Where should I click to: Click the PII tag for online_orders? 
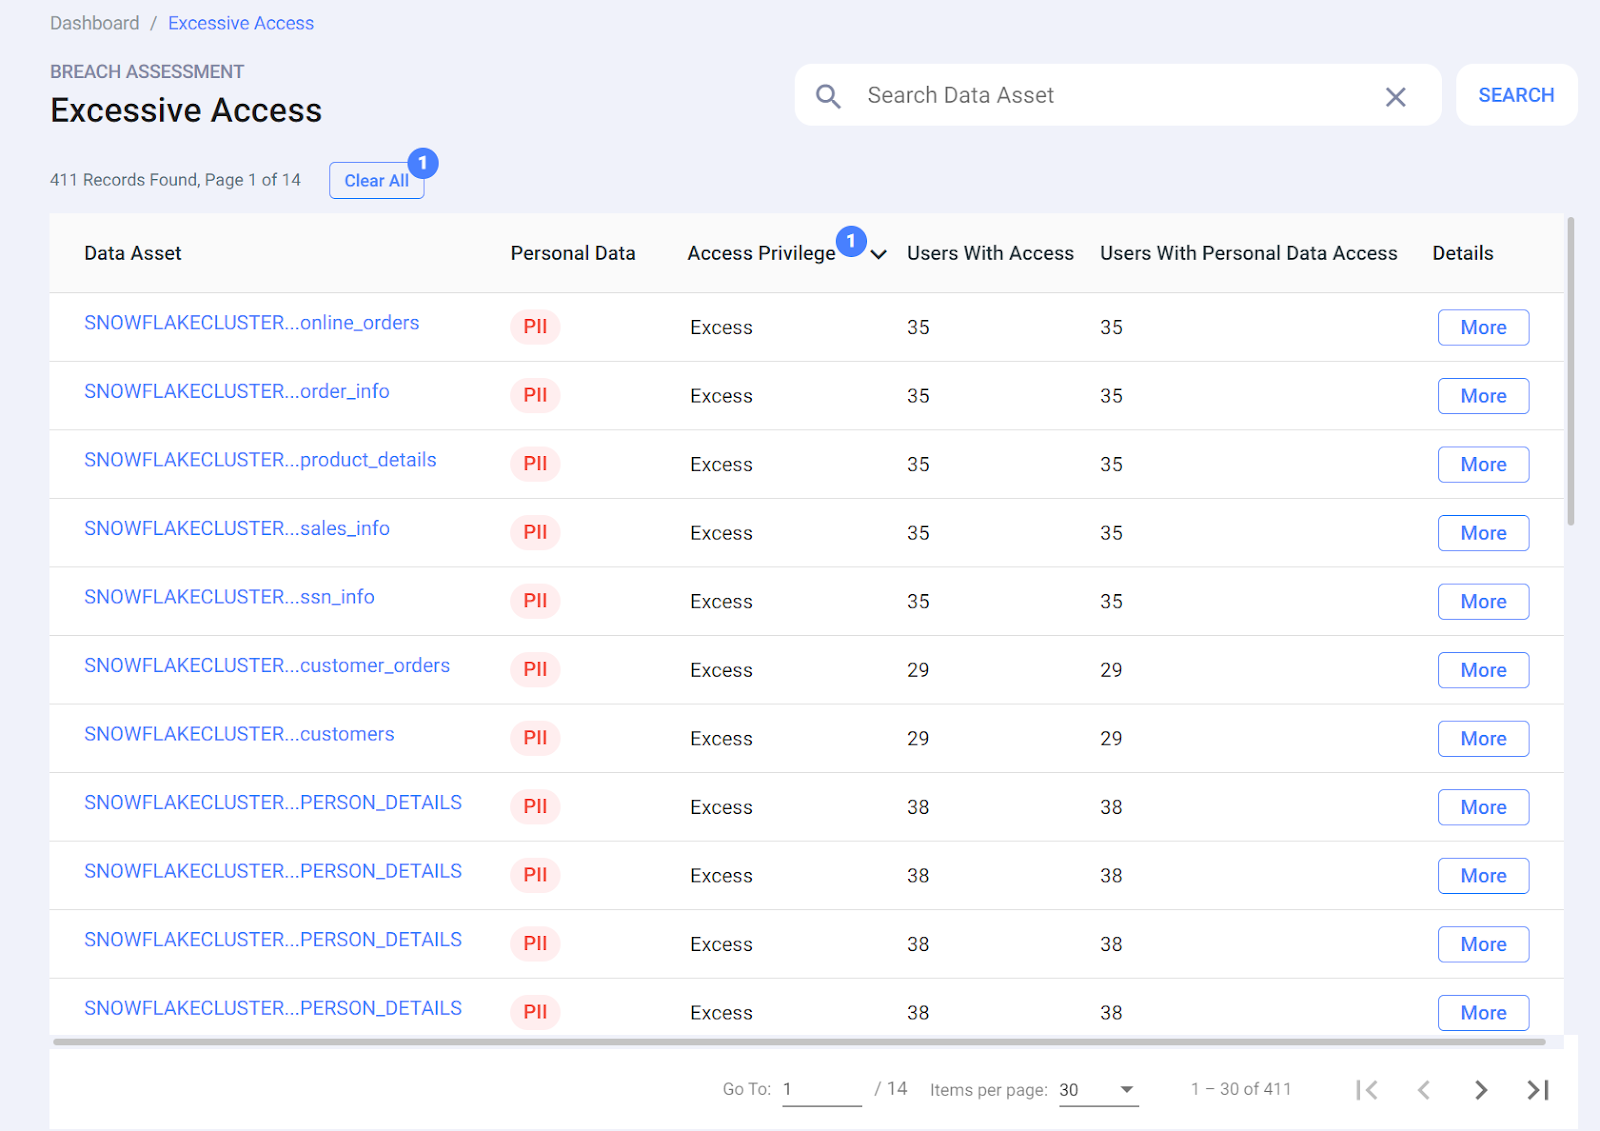click(x=535, y=327)
